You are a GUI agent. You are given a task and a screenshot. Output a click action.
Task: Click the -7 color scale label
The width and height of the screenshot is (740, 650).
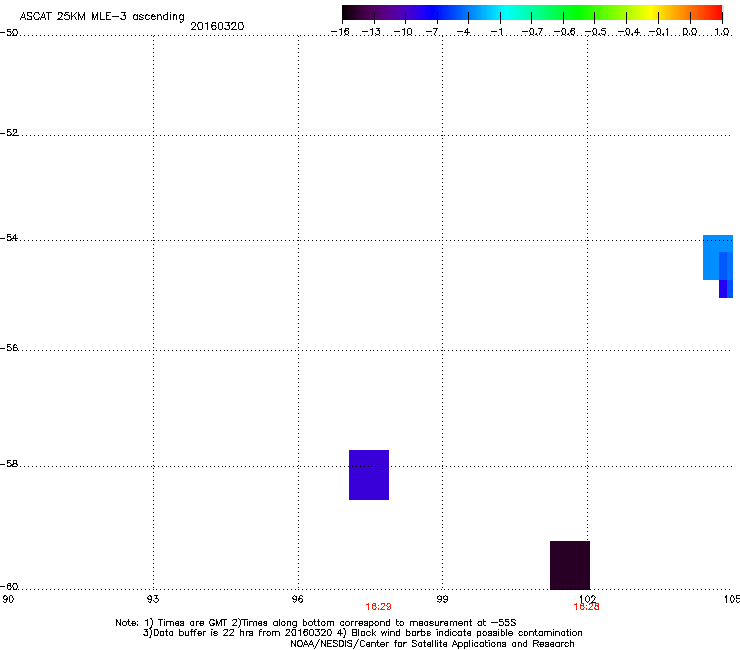coord(434,32)
